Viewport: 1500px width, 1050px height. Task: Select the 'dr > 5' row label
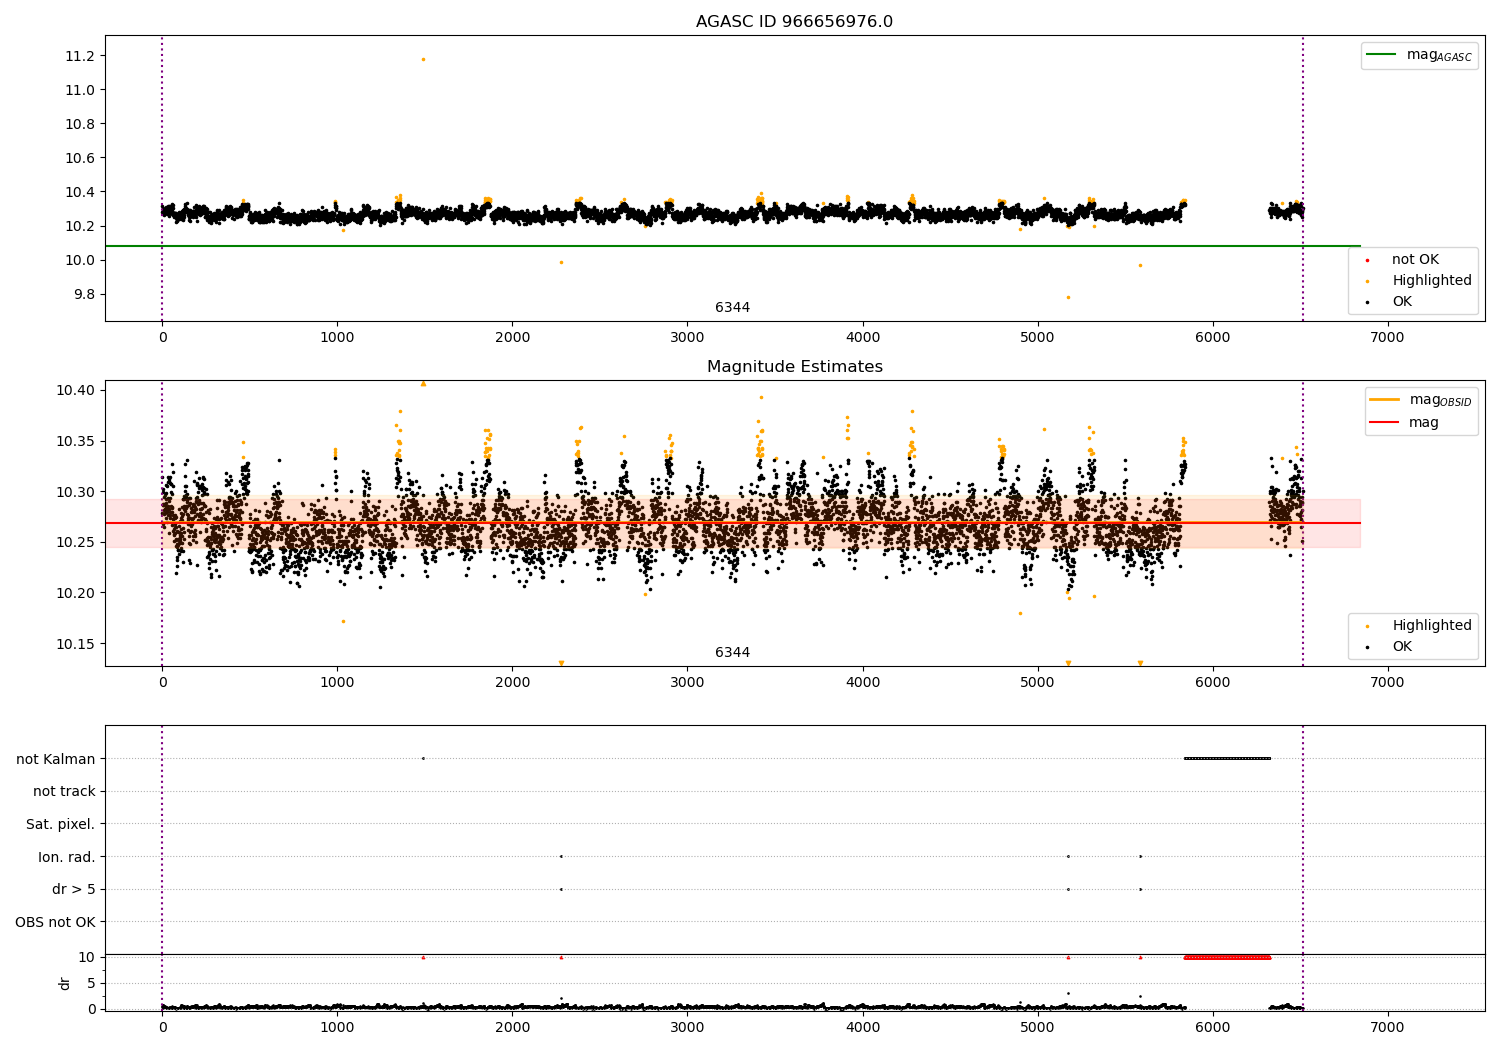tap(74, 890)
